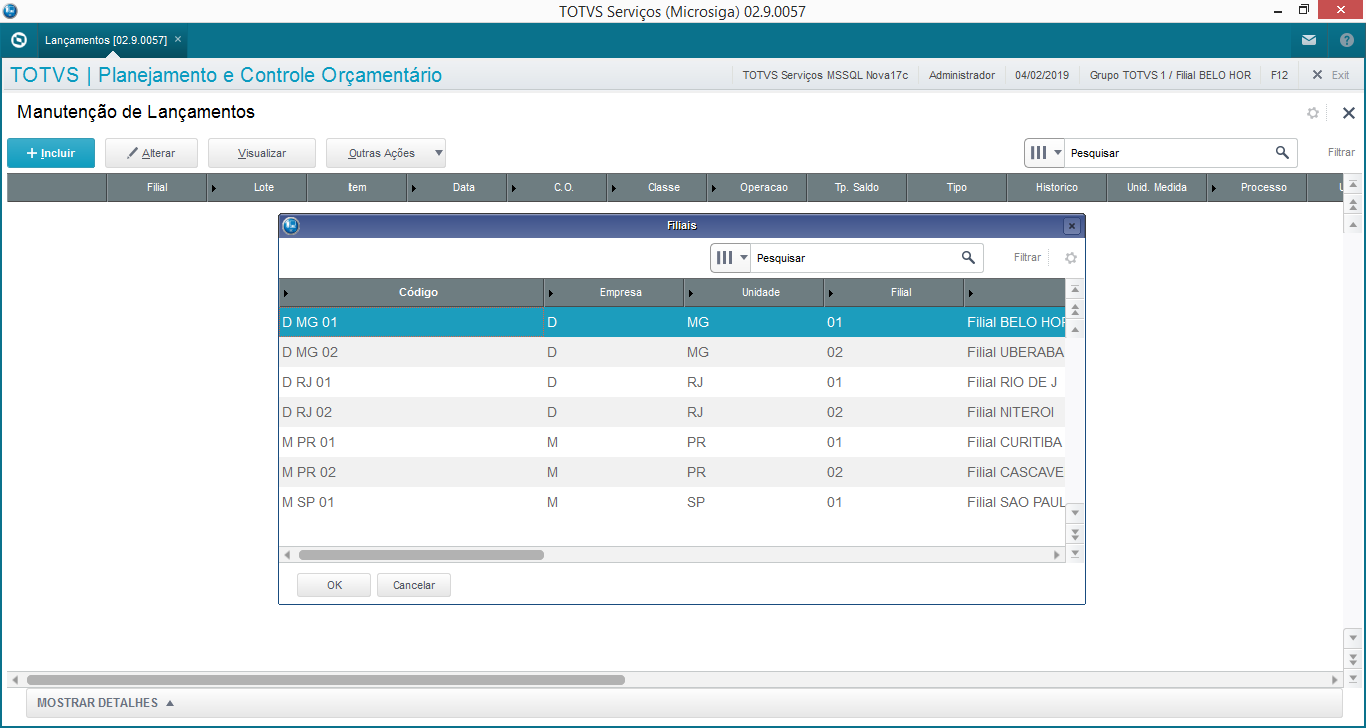Click the Incluir button
Screen dimensions: 1366x728
[51, 153]
